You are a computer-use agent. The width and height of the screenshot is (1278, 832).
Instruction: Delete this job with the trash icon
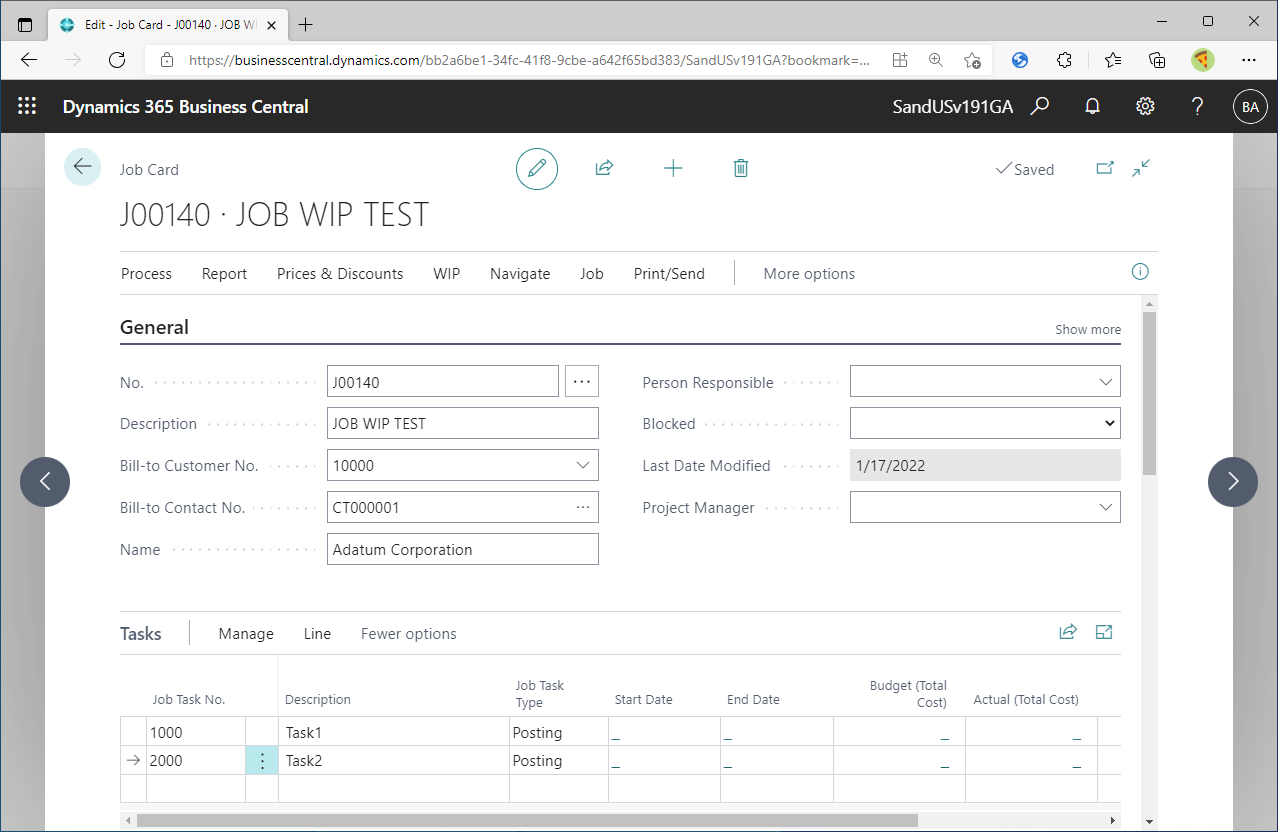tap(740, 168)
